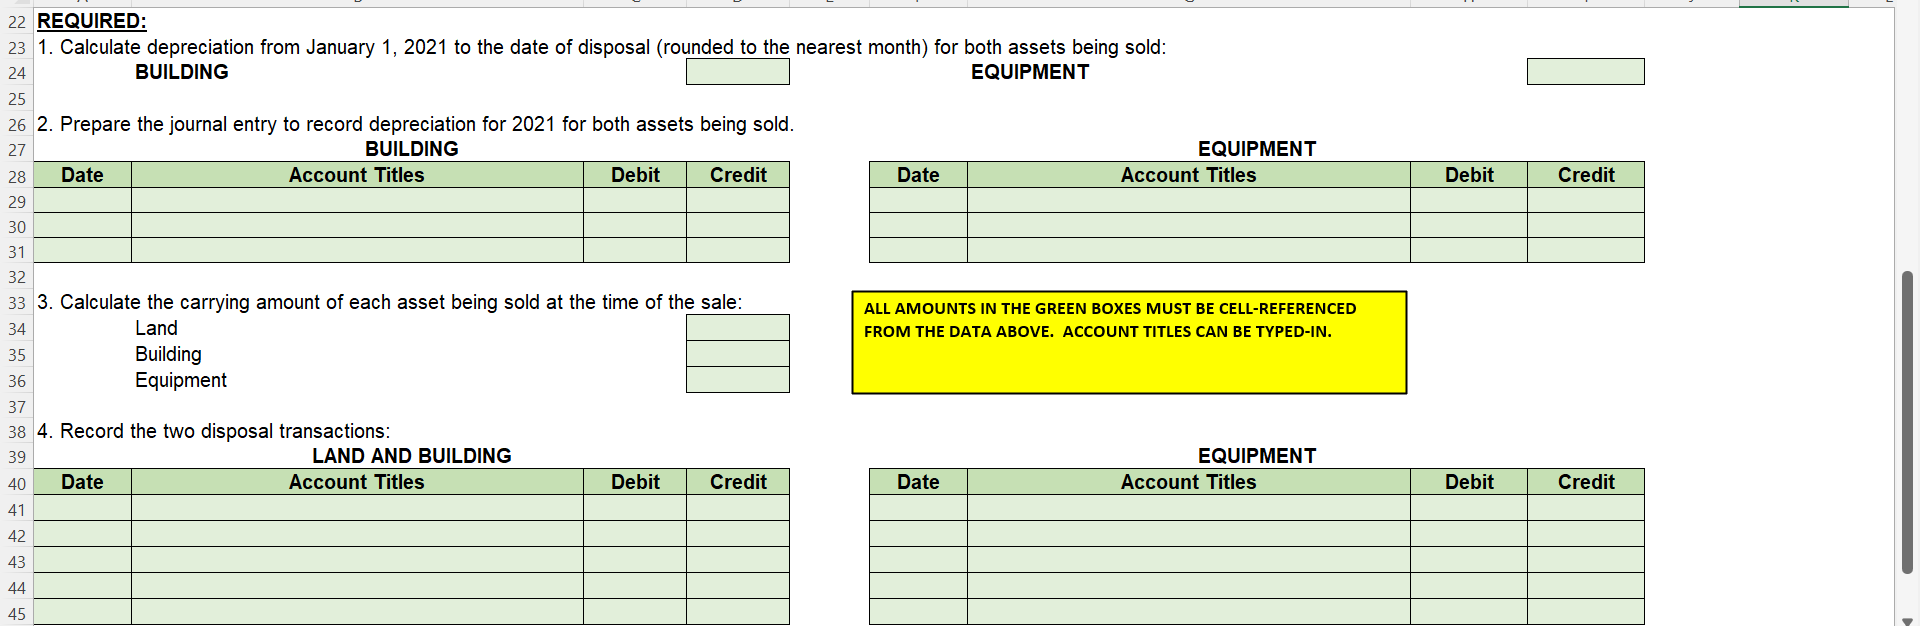Click the EQUIPMENT disposal title in row 39
The image size is (1920, 626).
pyautogui.click(x=1257, y=456)
